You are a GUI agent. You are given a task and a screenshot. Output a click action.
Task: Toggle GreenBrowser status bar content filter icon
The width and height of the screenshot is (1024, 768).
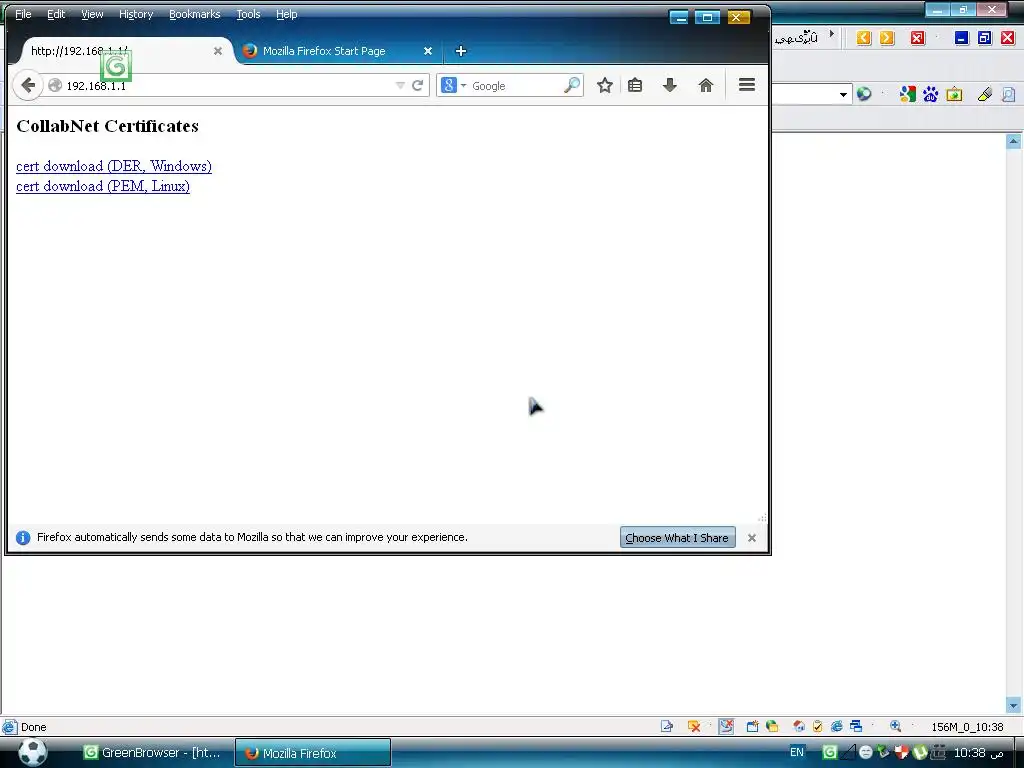click(x=726, y=726)
